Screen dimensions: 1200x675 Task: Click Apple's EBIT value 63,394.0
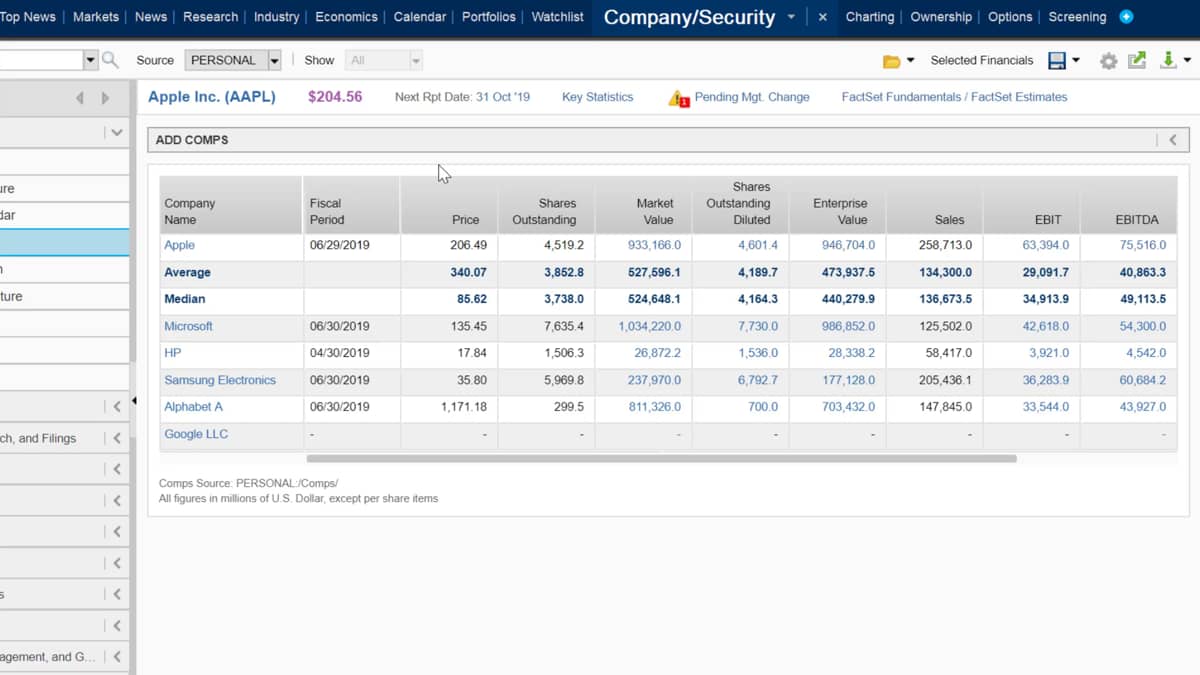click(1046, 245)
